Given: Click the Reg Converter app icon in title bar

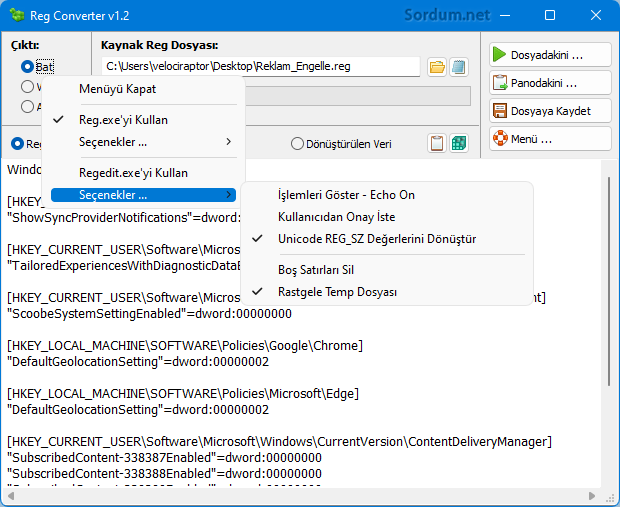Looking at the screenshot, I should click(15, 15).
